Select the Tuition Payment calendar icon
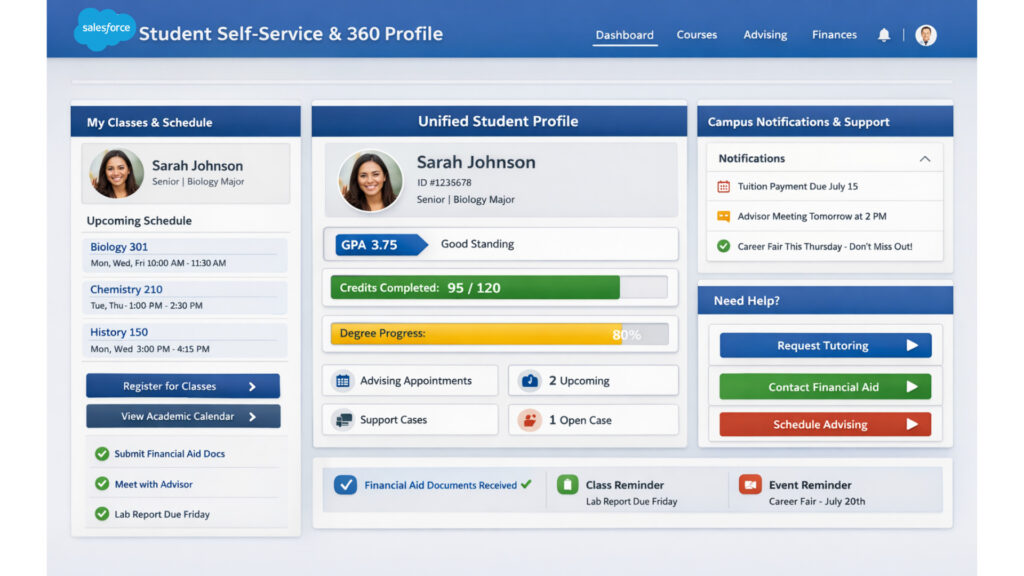The height and width of the screenshot is (576, 1024). [724, 186]
